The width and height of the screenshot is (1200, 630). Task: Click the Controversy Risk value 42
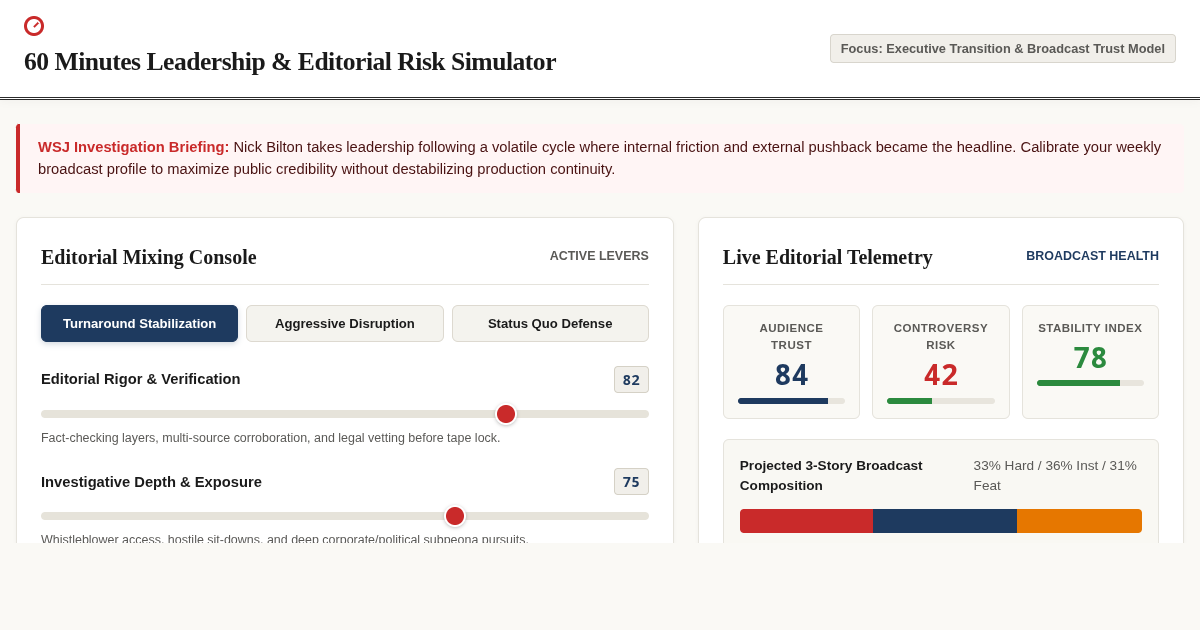[x=941, y=376]
